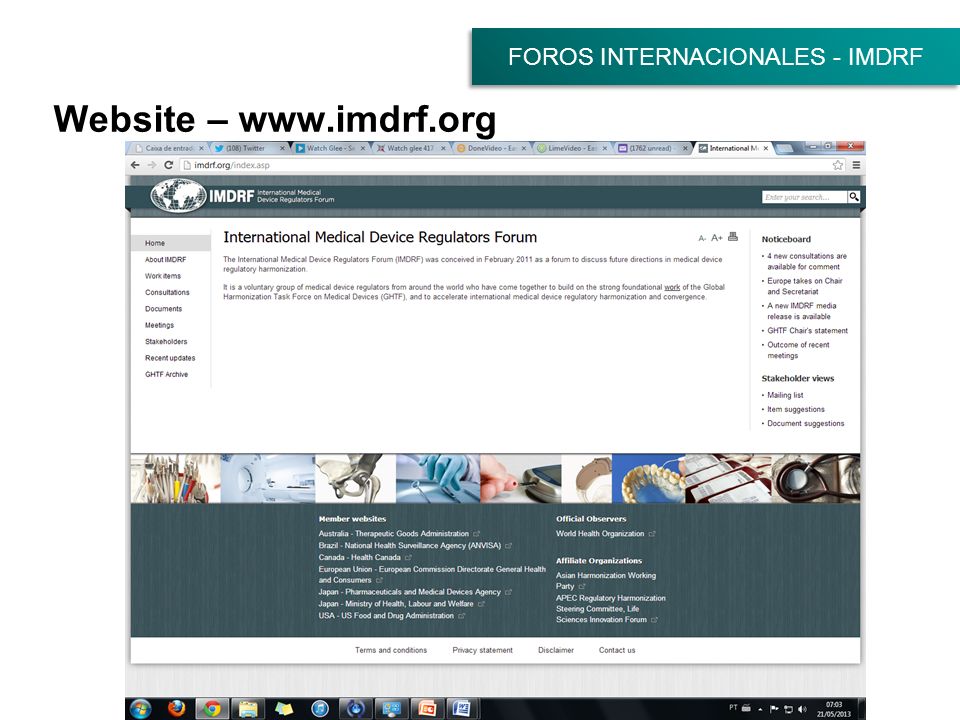
Task: Show hidden tray icons arrow
Action: pos(760,709)
